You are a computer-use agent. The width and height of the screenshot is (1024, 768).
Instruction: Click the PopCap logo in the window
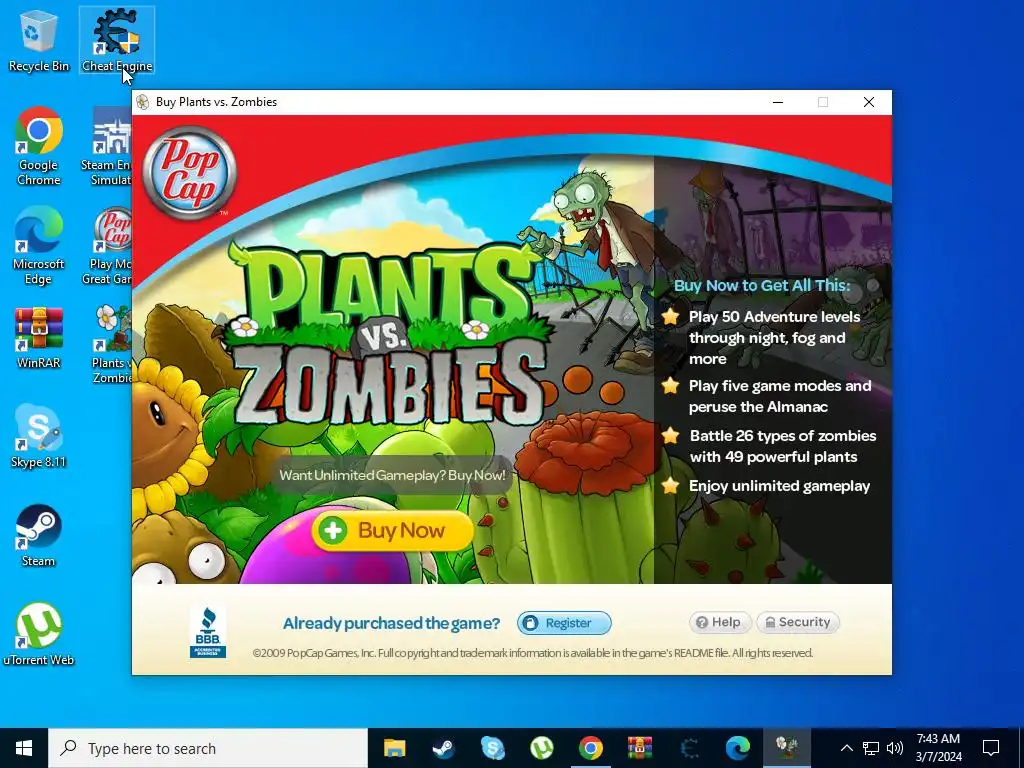189,172
